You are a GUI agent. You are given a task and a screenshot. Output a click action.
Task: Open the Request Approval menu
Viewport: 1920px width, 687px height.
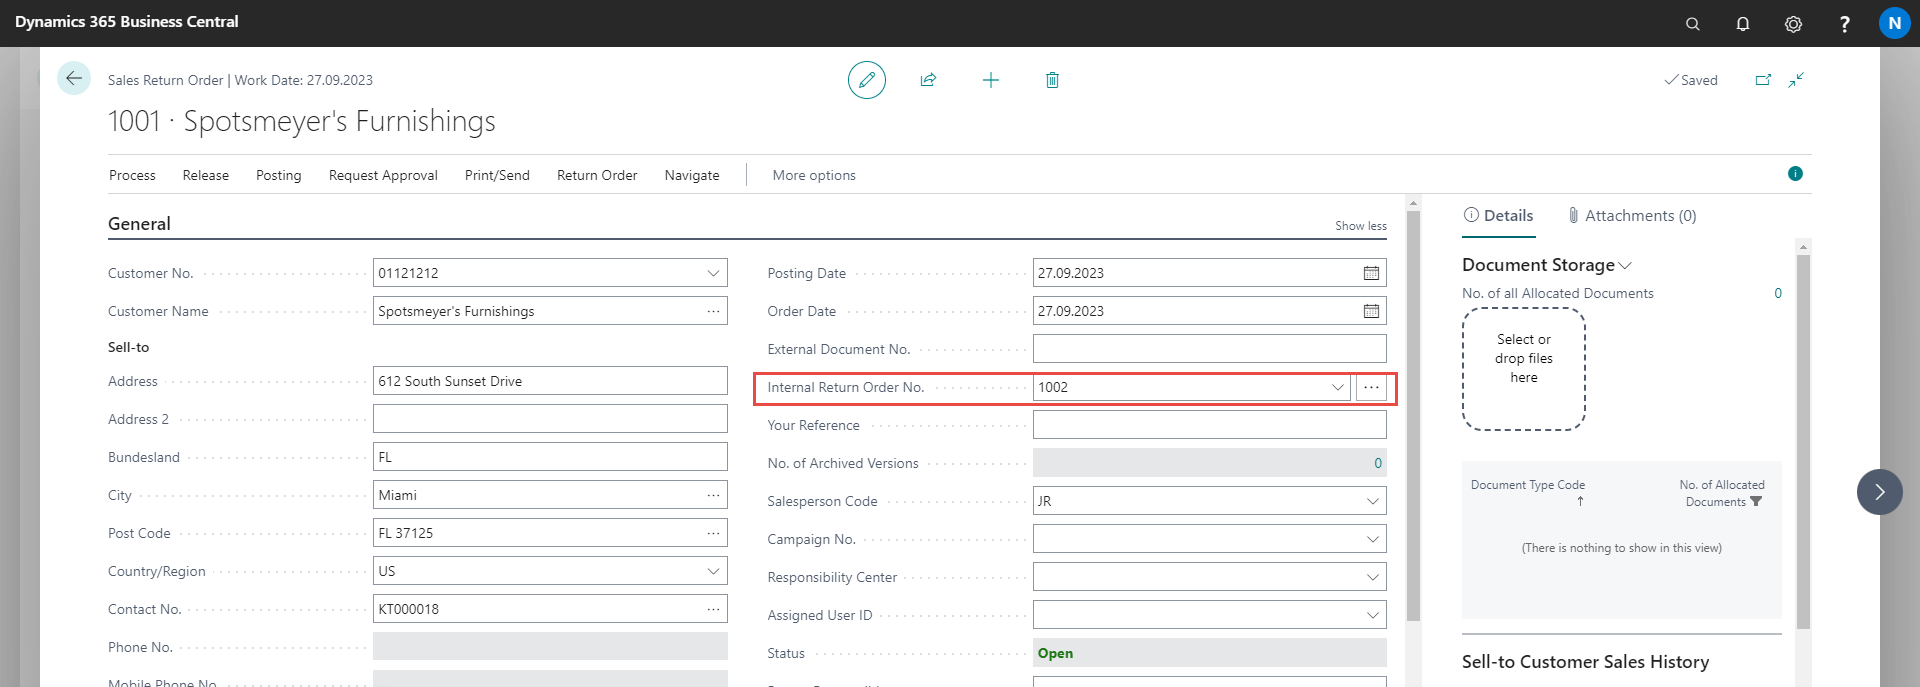point(383,175)
